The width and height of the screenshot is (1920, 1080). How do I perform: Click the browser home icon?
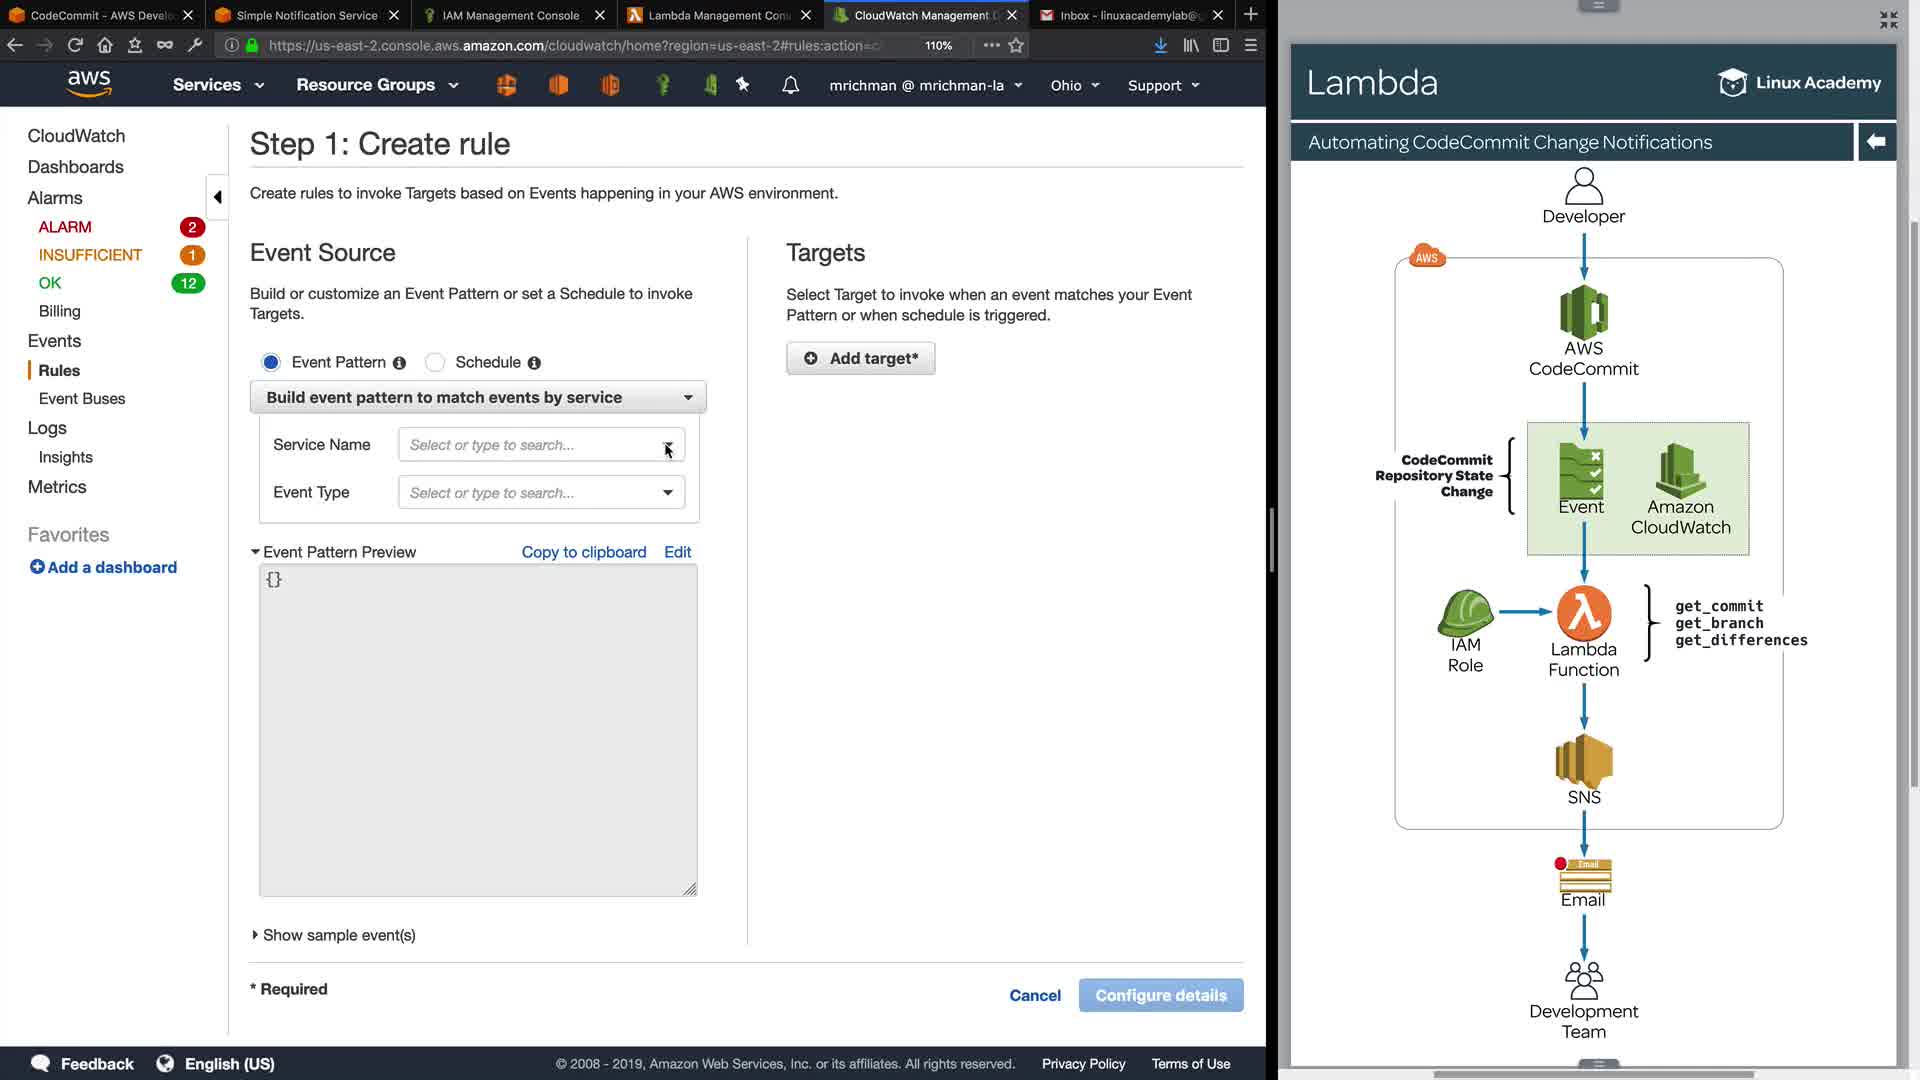point(105,45)
